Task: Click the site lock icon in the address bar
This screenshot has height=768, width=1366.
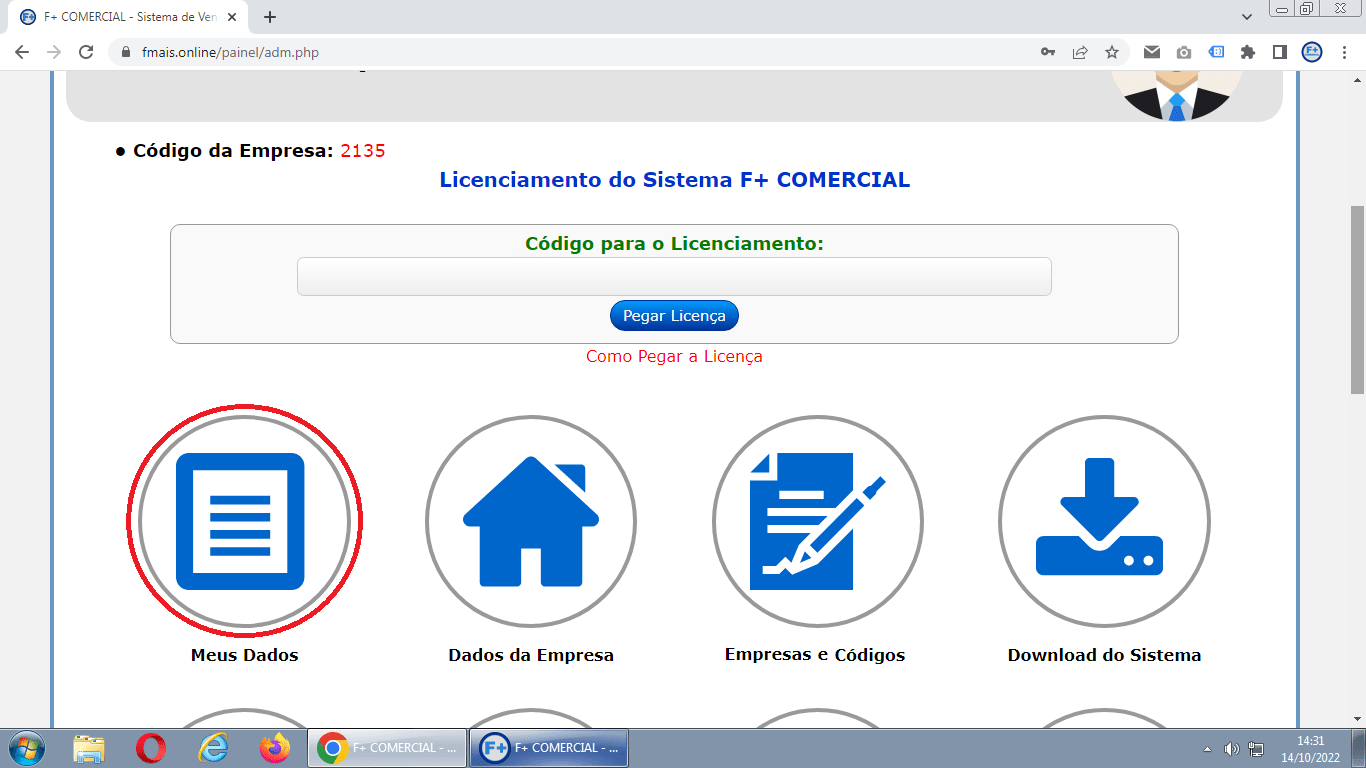Action: [x=126, y=52]
